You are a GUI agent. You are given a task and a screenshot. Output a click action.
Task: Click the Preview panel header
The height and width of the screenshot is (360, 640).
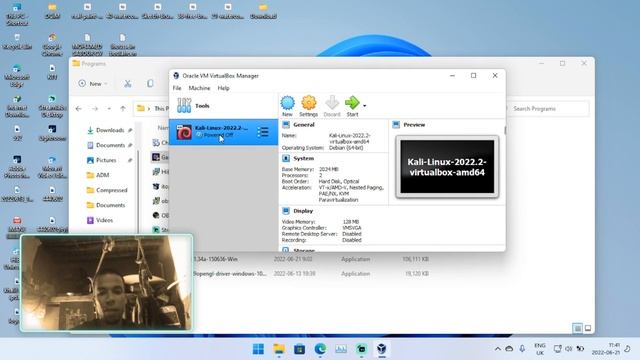coord(414,125)
